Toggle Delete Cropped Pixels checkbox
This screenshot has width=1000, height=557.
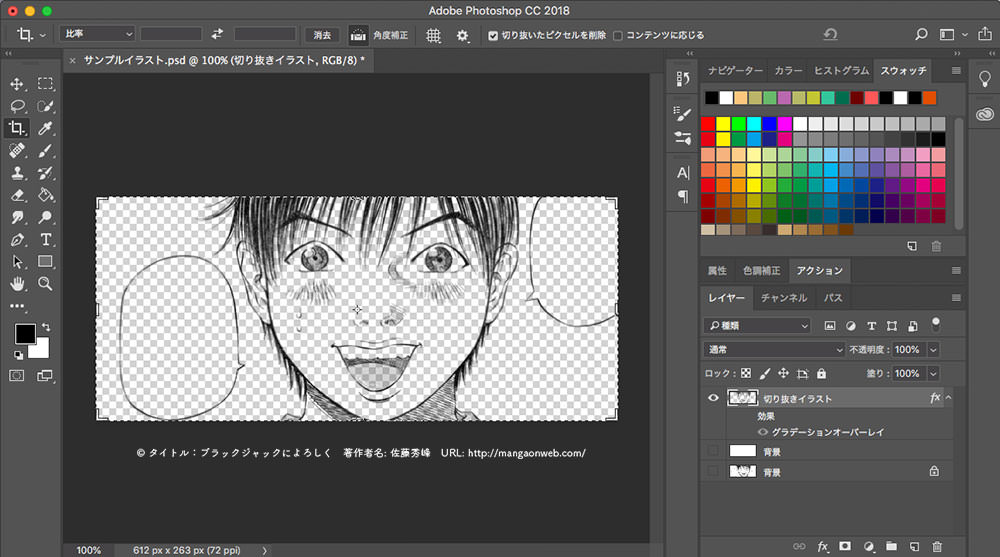click(x=493, y=36)
